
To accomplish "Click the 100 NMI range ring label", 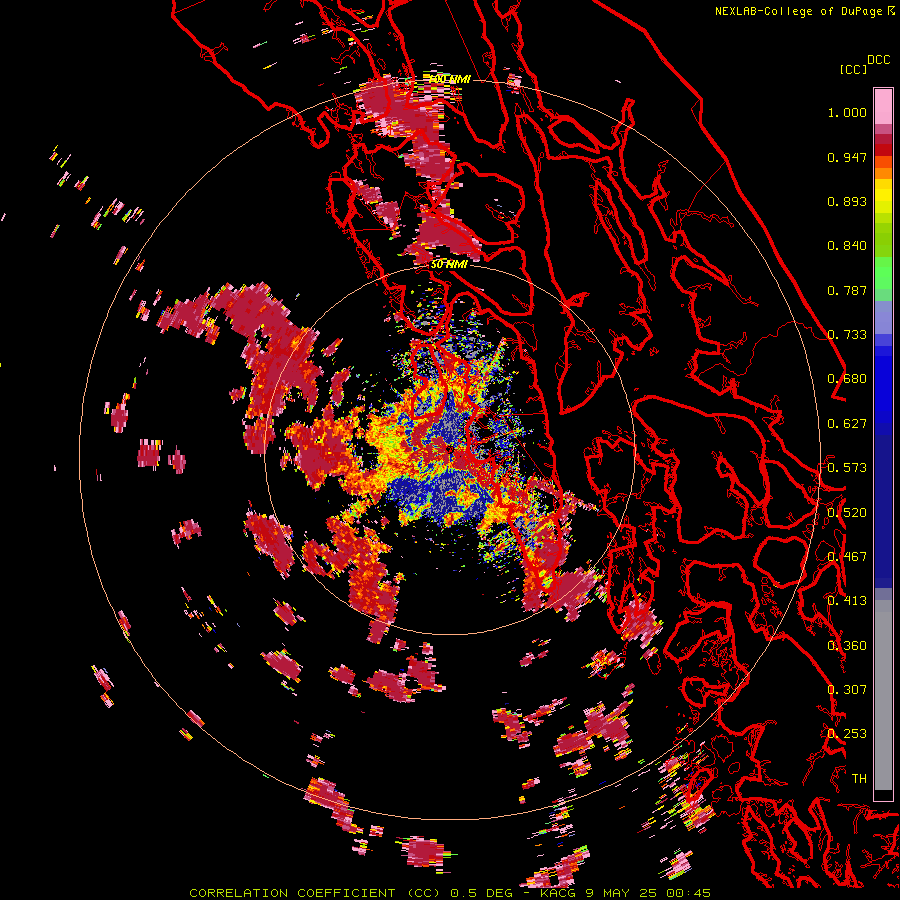I will 449,79.
